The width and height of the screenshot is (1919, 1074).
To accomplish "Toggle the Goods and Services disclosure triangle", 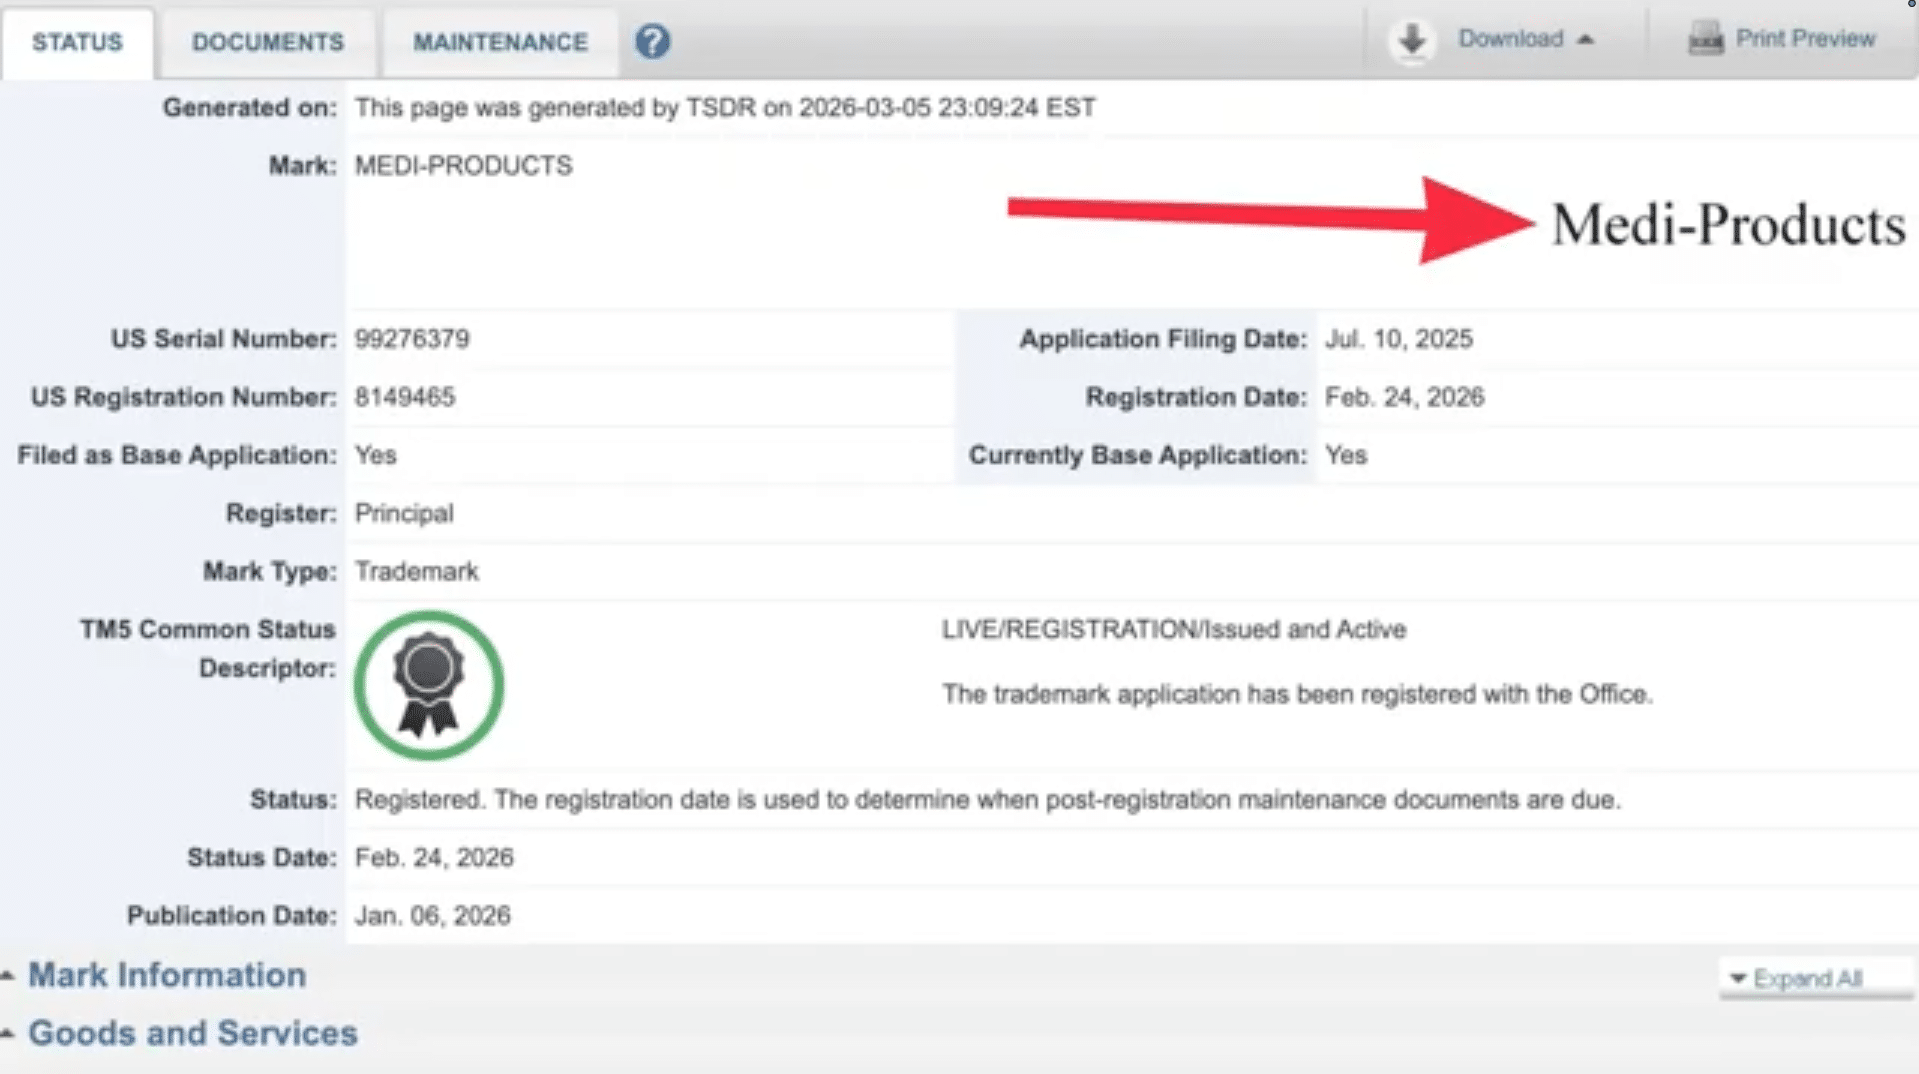I will (x=8, y=1033).
